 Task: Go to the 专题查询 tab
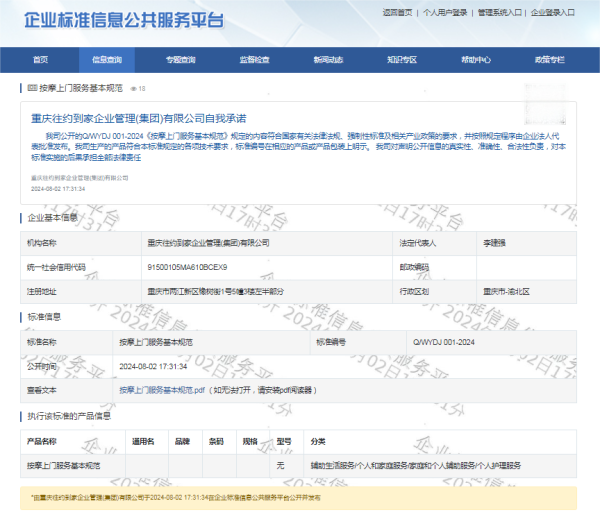(180, 60)
